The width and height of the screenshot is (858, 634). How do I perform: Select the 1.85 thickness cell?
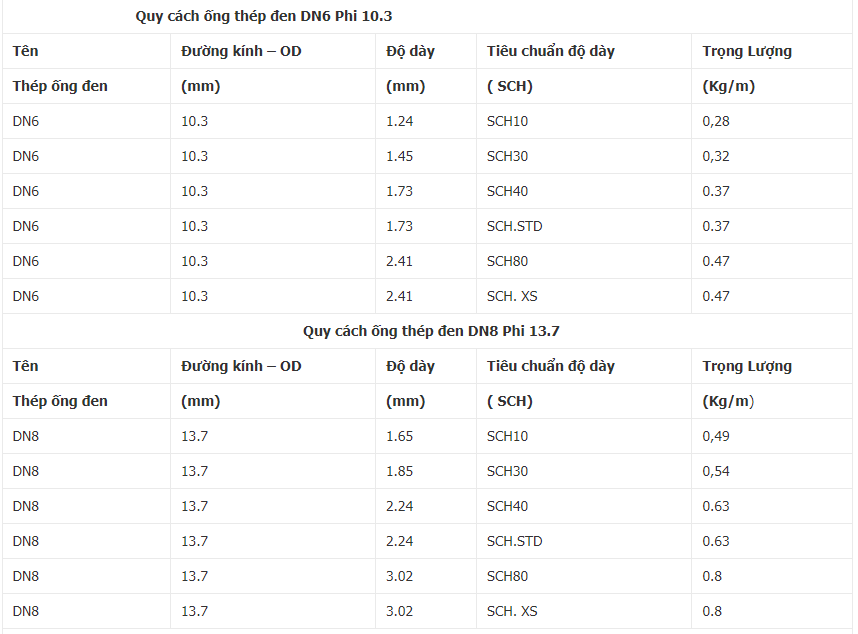(399, 471)
